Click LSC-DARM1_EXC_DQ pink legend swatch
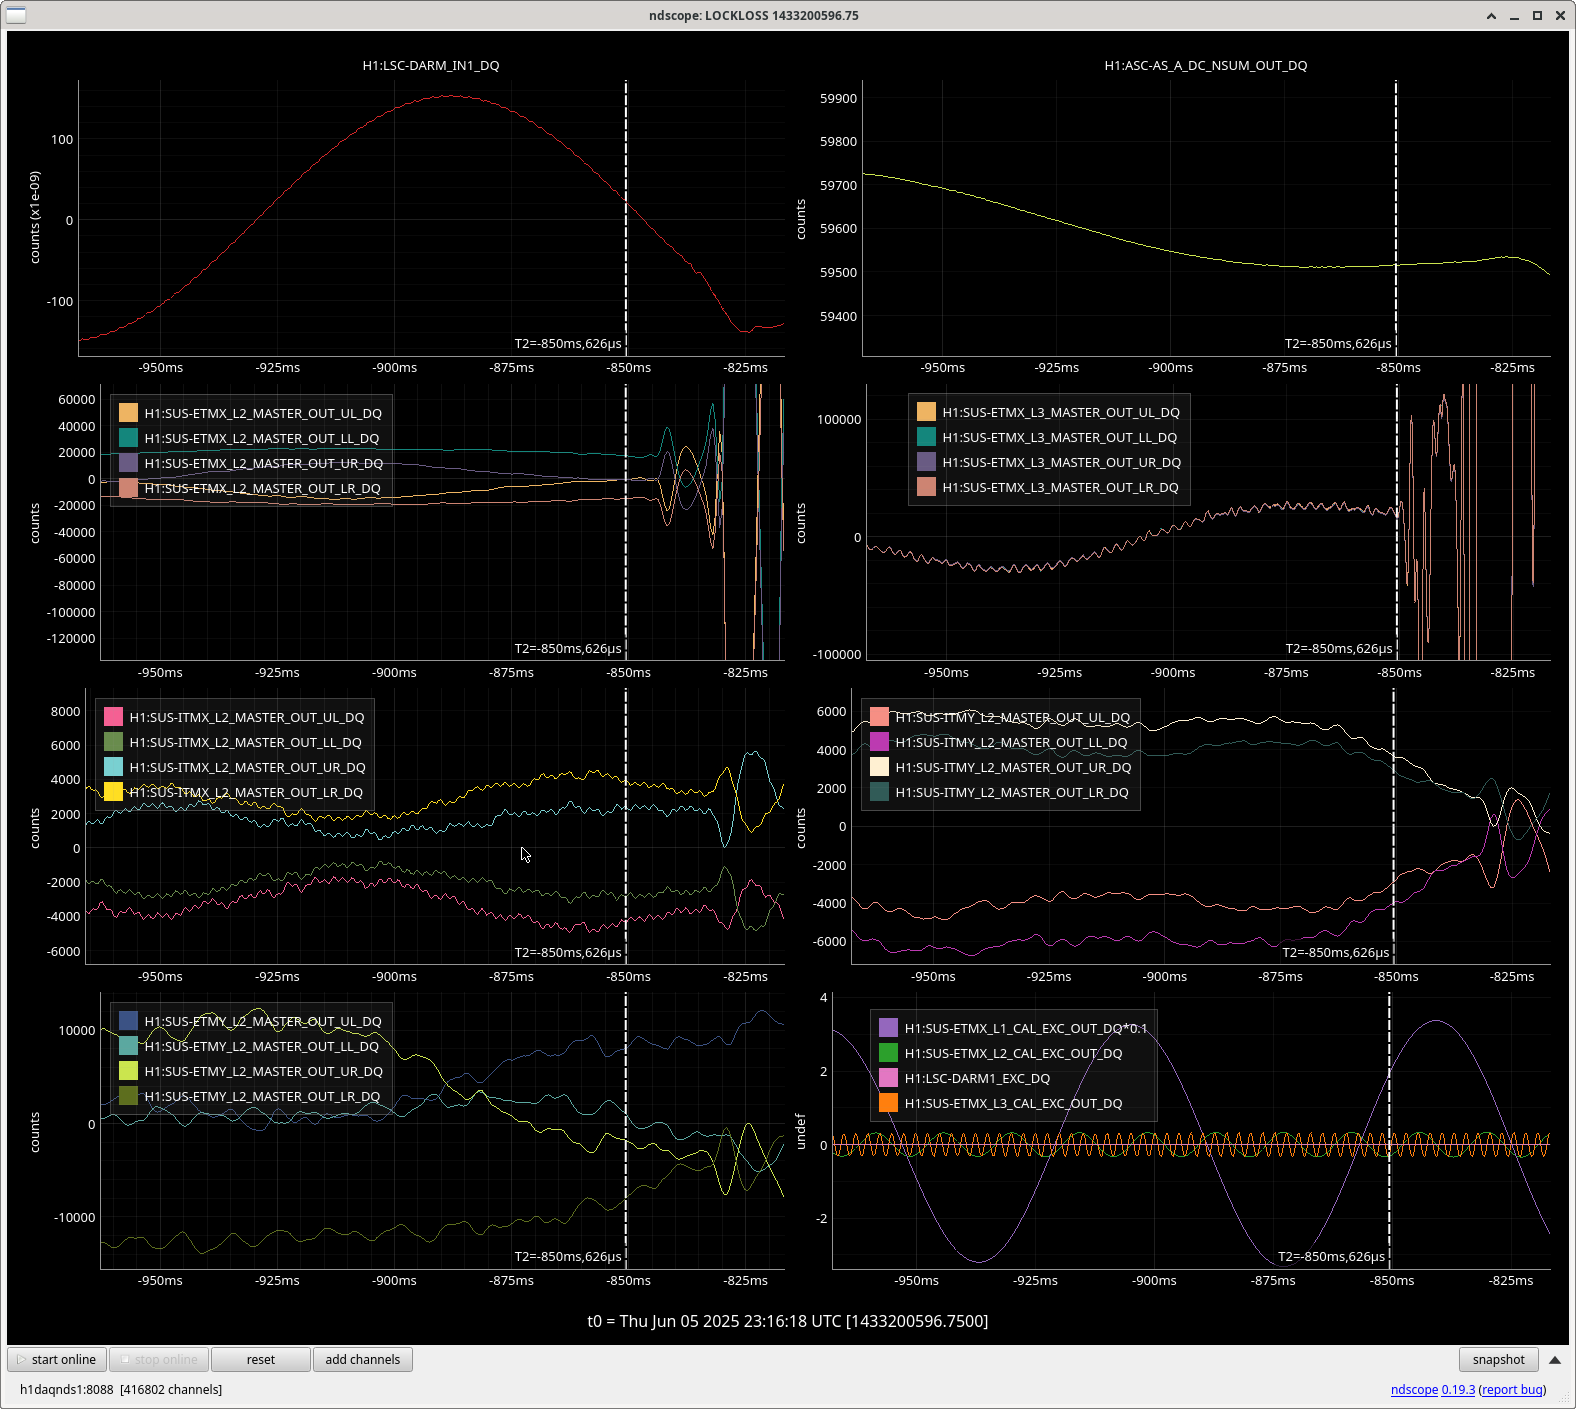Viewport: 1576px width, 1409px height. [x=888, y=1078]
